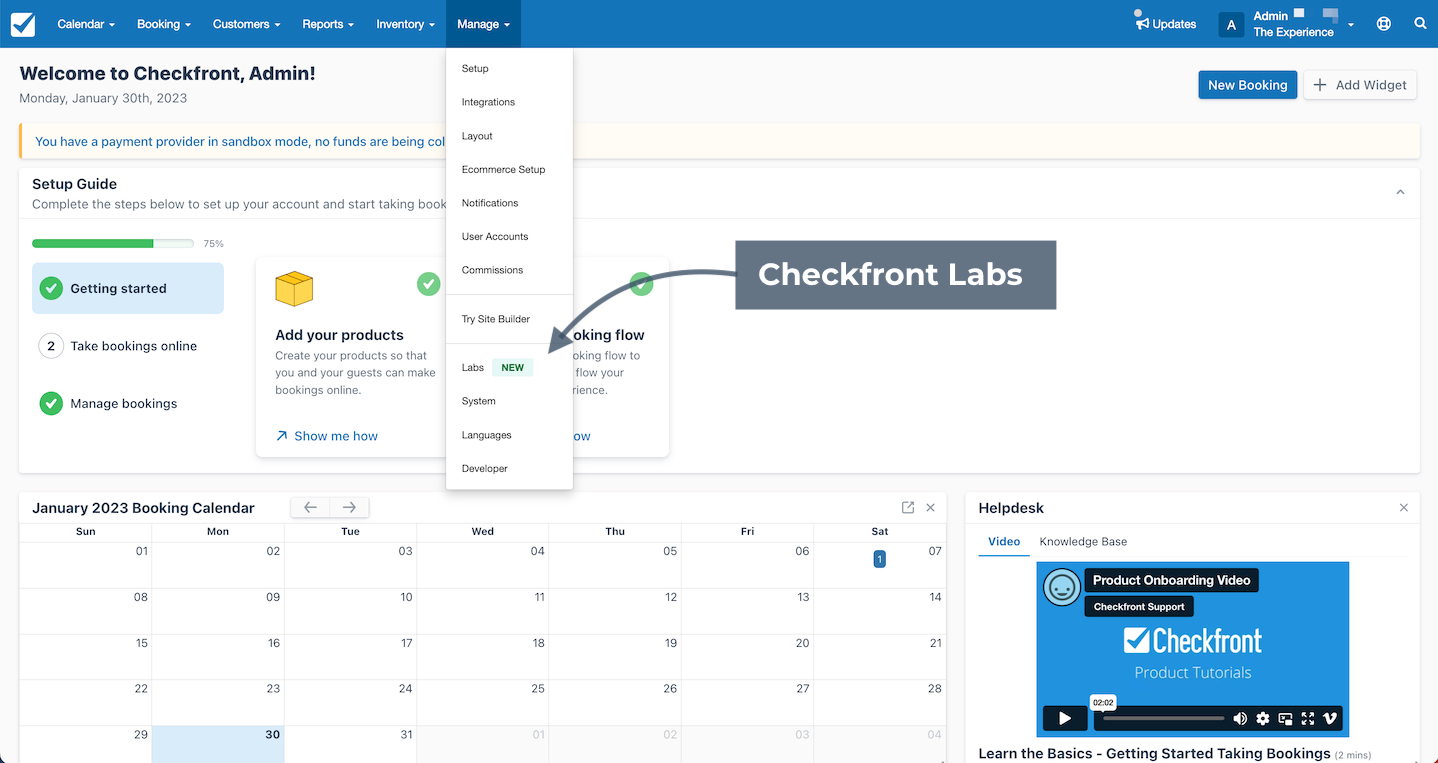Enable picture-in-picture for video
Image resolution: width=1438 pixels, height=763 pixels.
(x=1285, y=718)
